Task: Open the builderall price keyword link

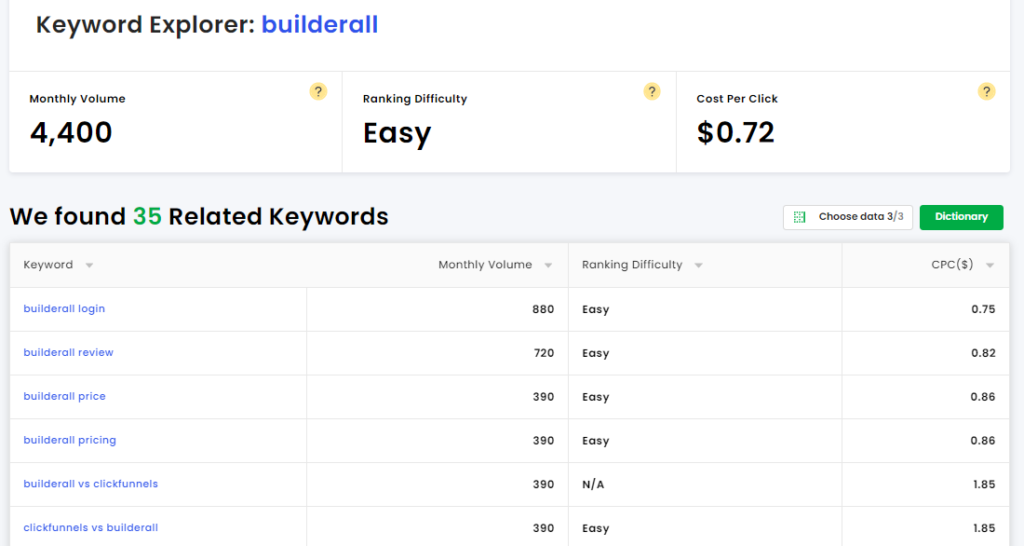Action: pos(65,396)
